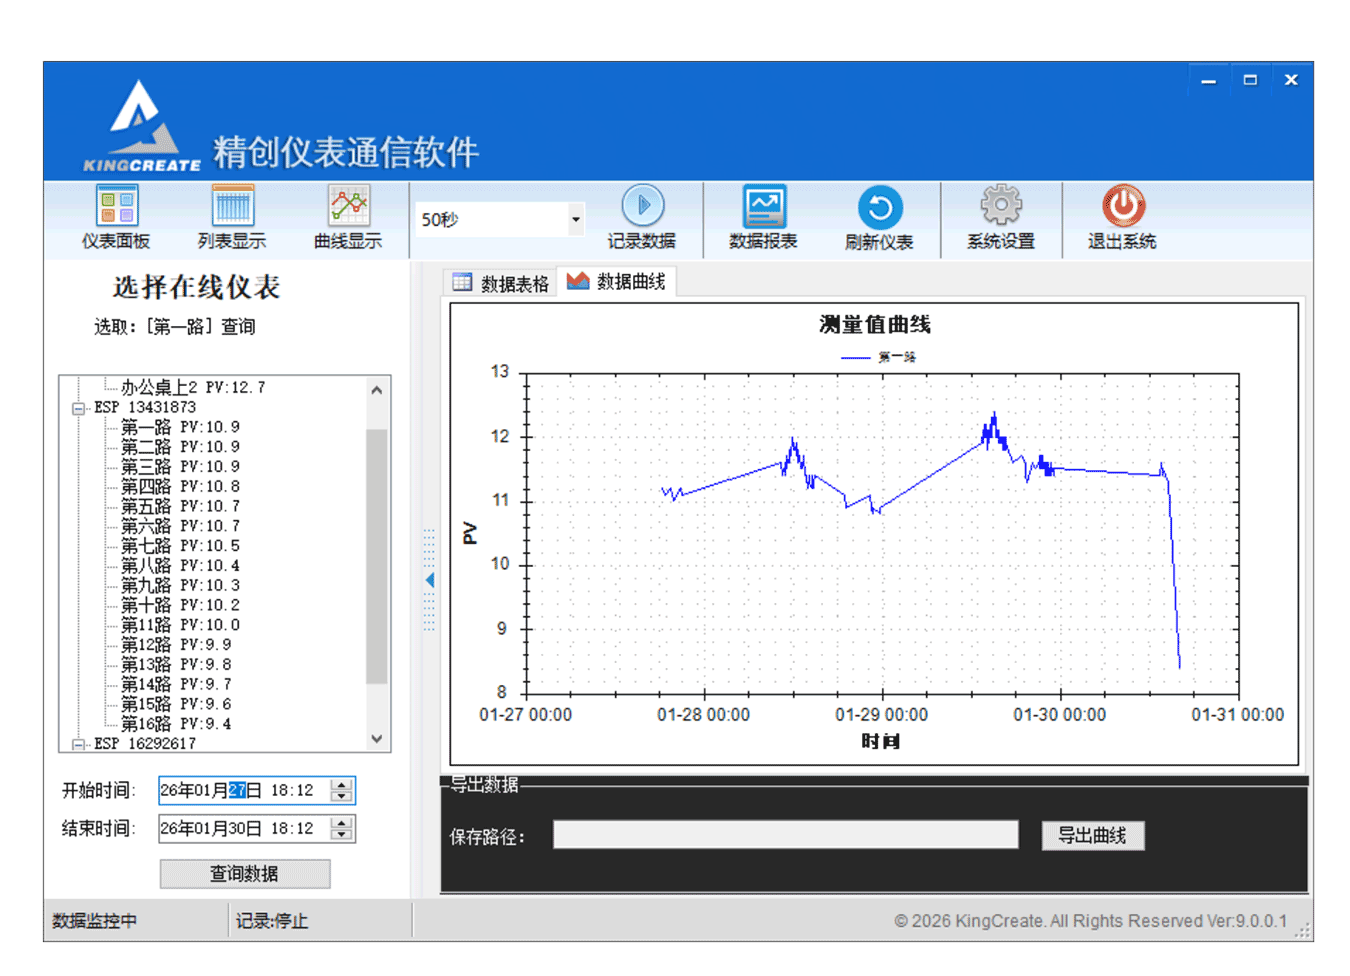The width and height of the screenshot is (1350, 976).
Task: Click the 查询数据 query button
Action: point(244,873)
